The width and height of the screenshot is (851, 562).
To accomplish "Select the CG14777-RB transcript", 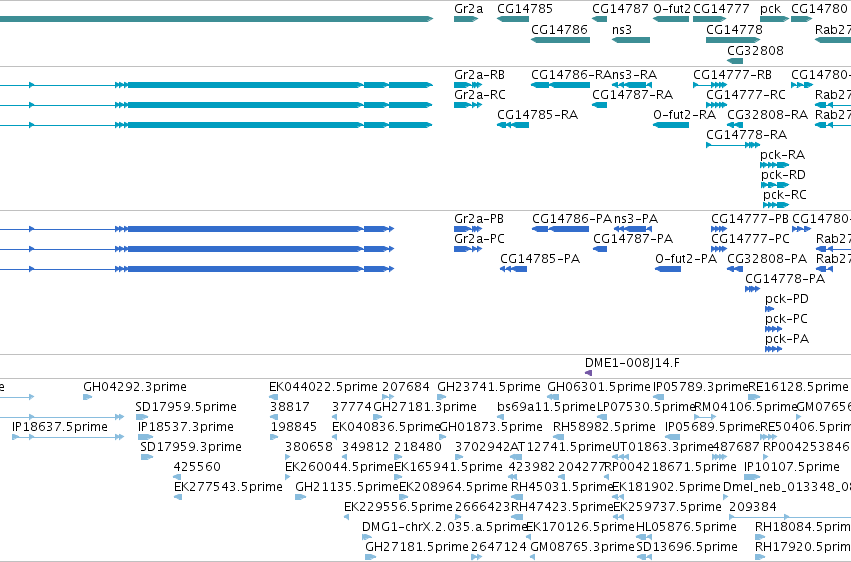I will 710,85.
